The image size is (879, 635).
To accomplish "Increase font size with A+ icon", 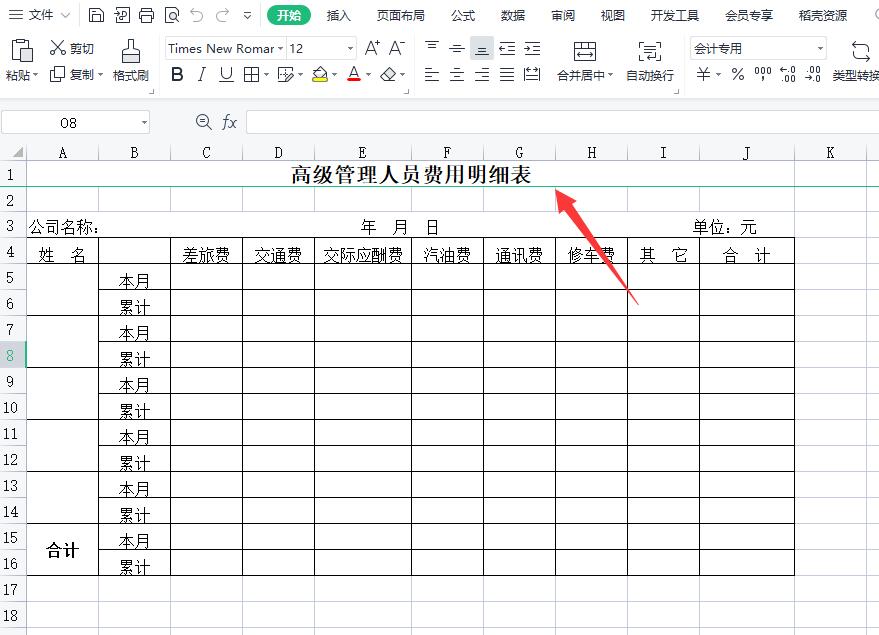I will 372,45.
